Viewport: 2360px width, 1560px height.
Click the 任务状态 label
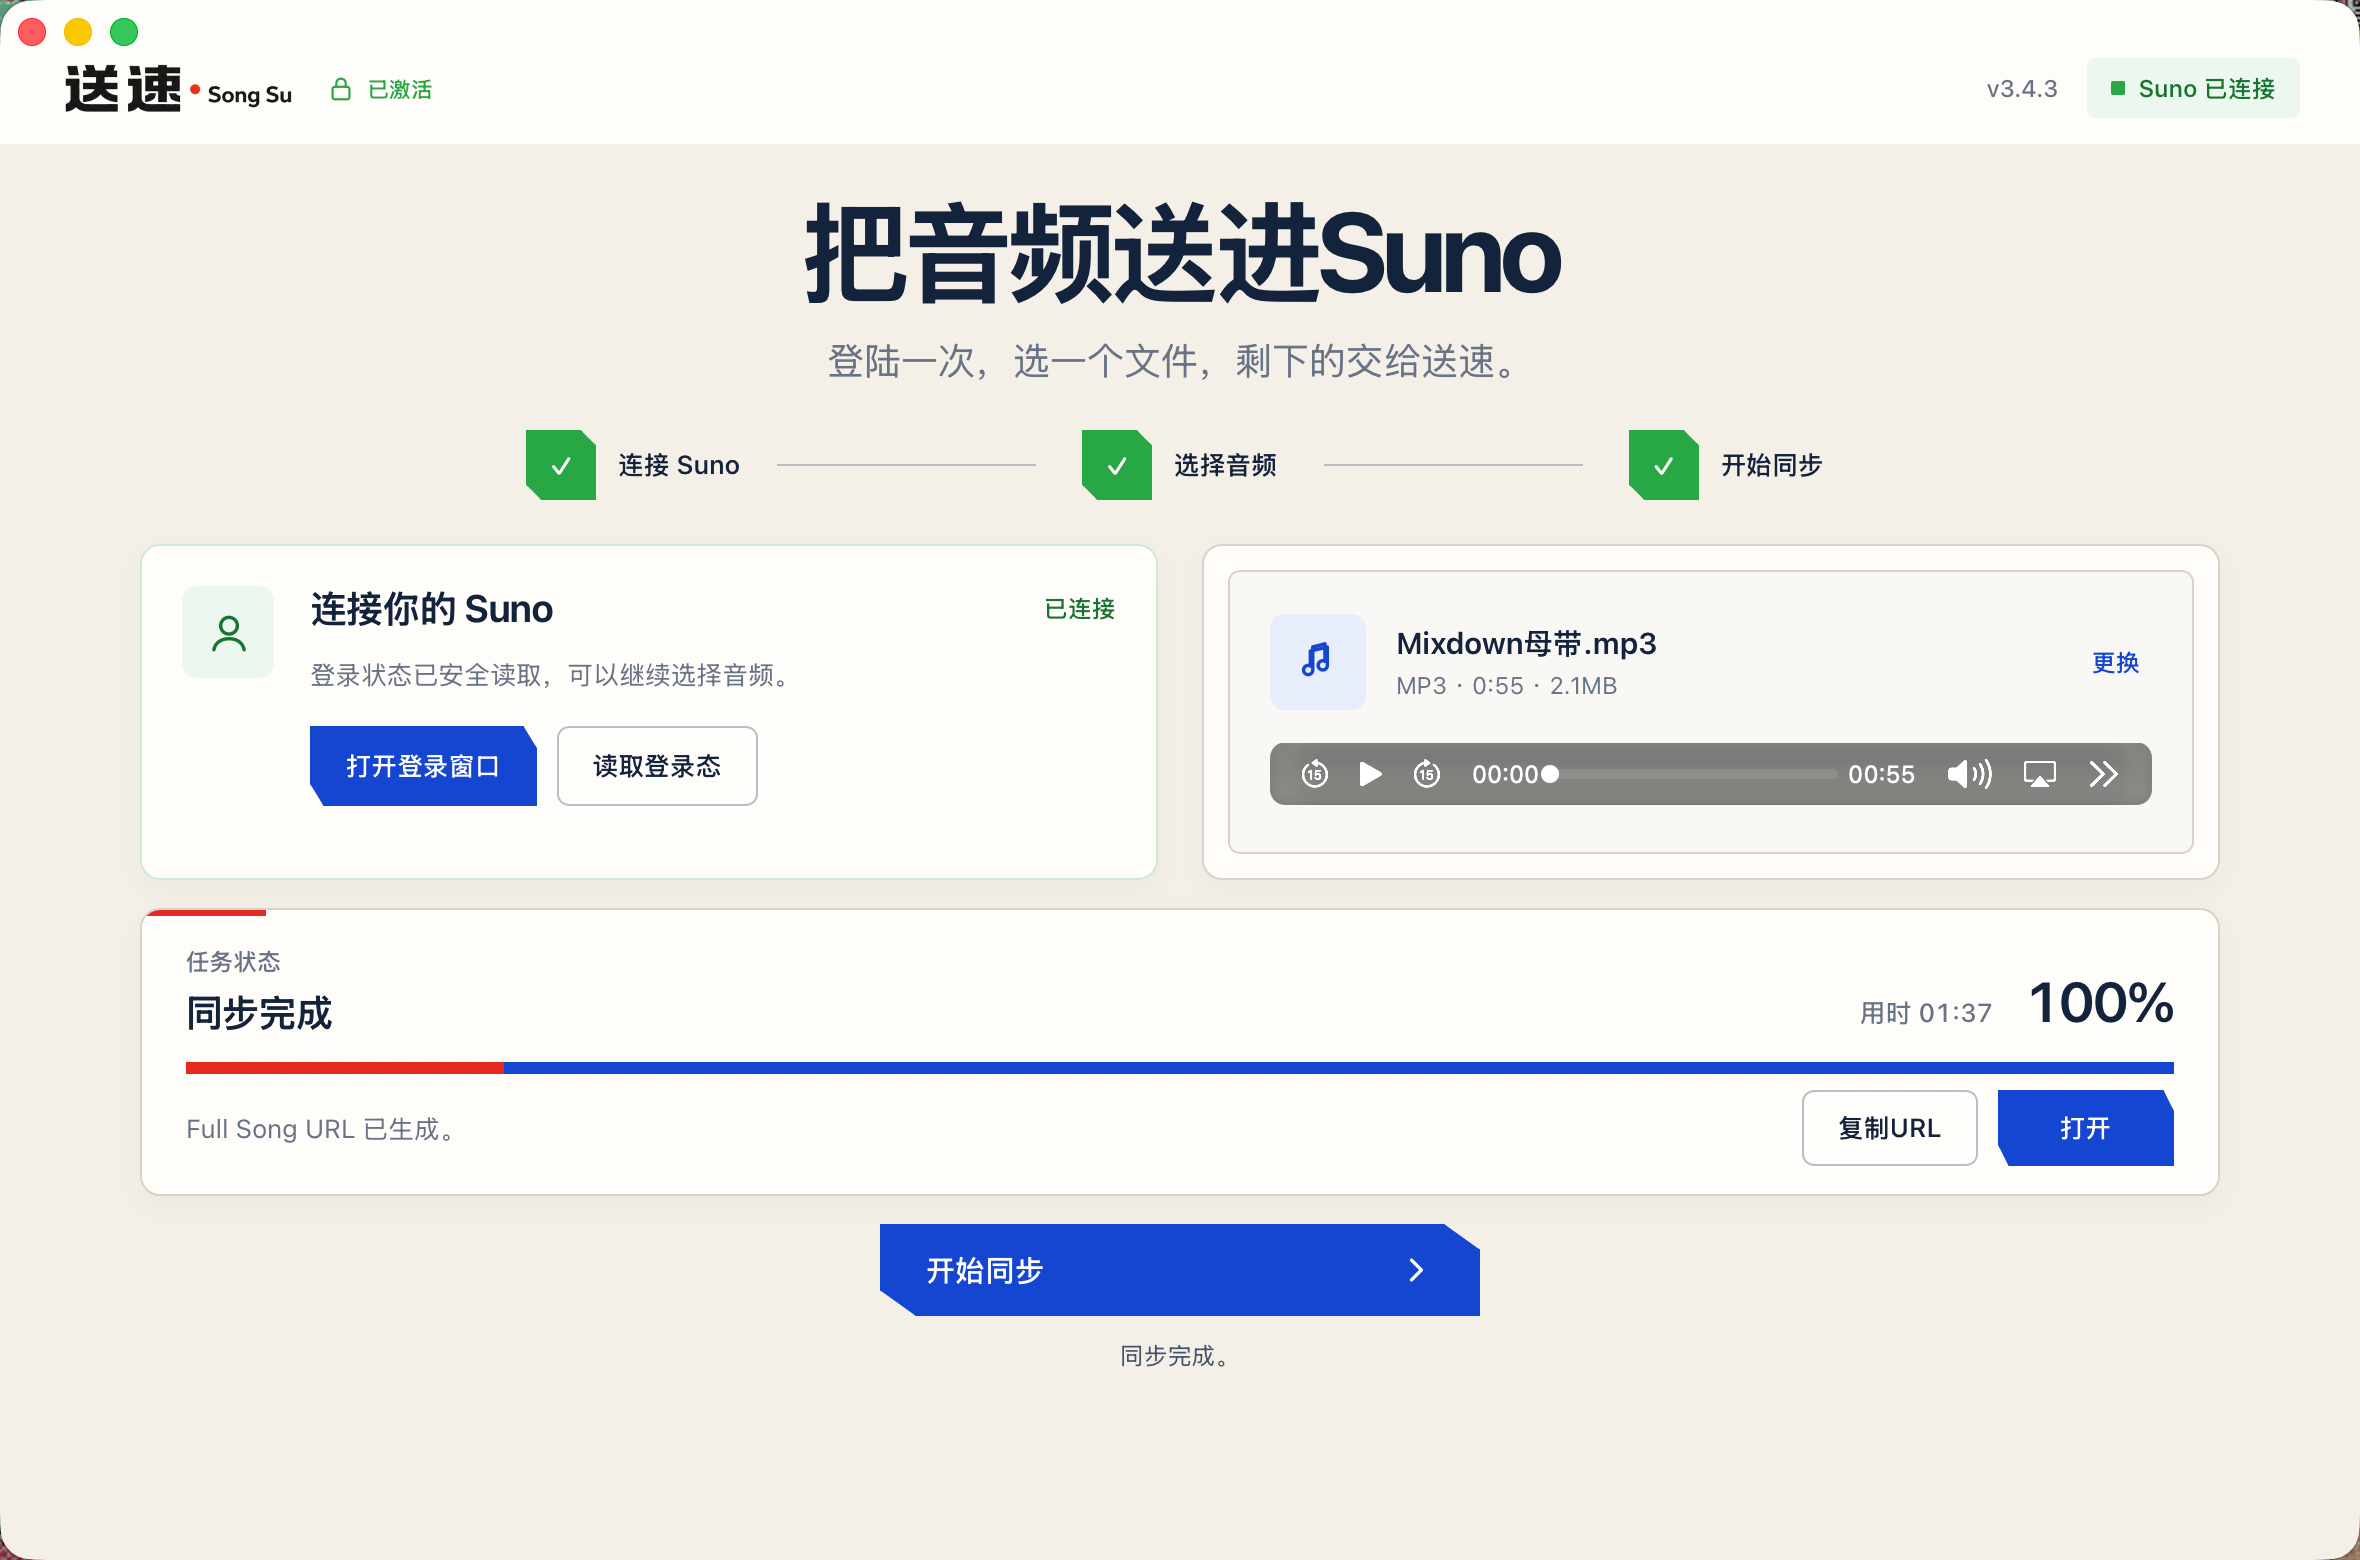point(233,962)
